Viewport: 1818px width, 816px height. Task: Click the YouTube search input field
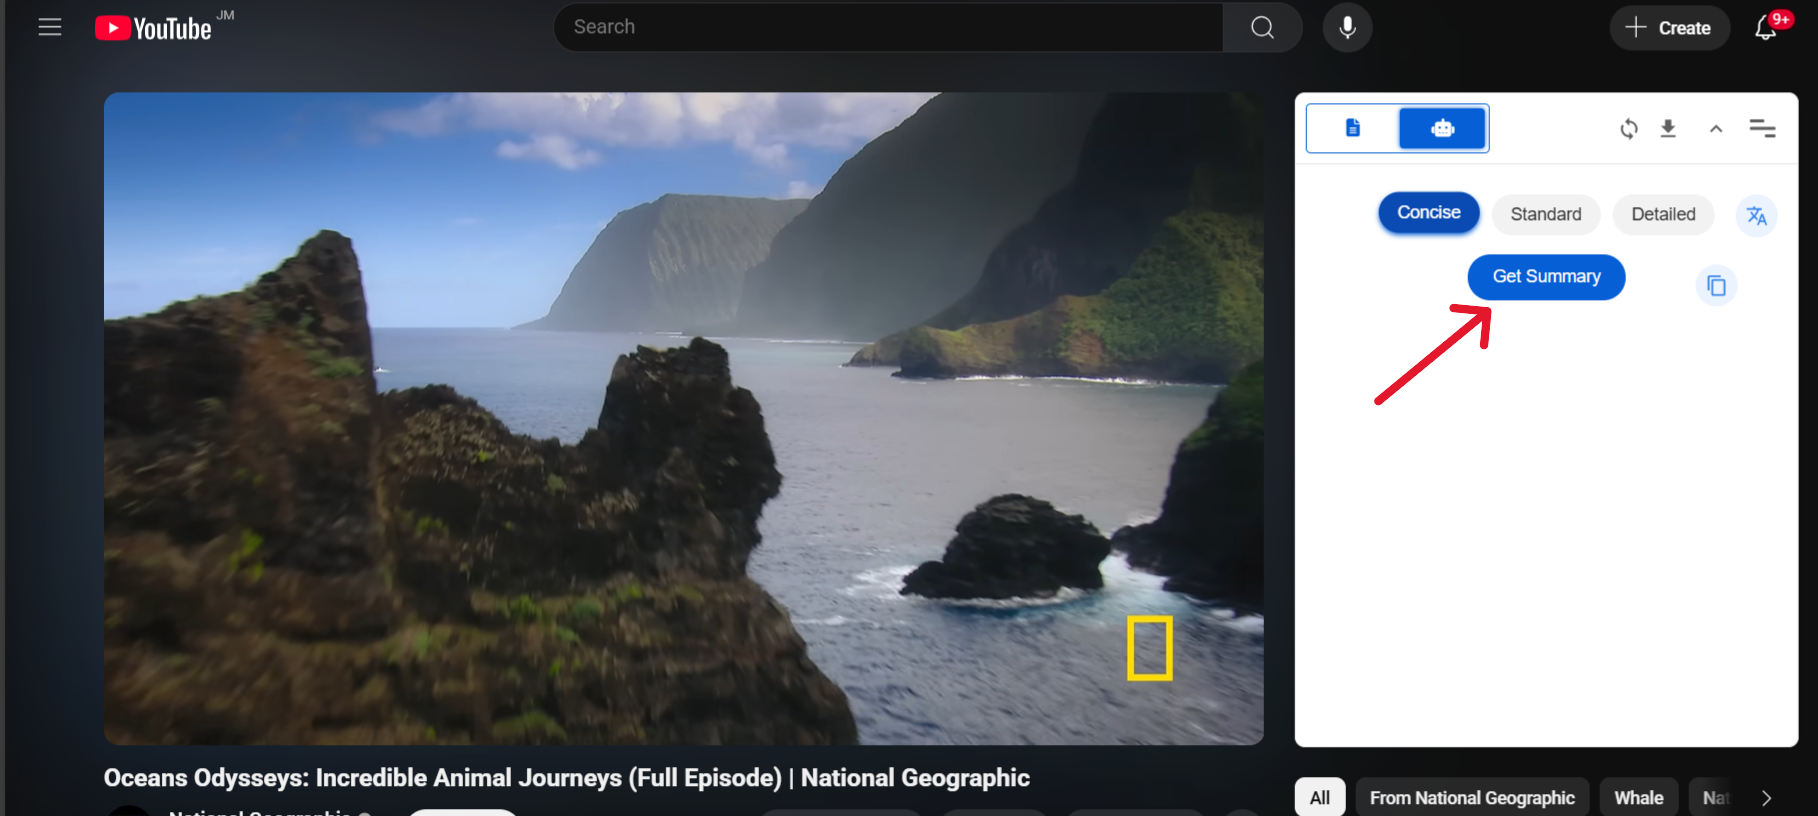pyautogui.click(x=888, y=28)
